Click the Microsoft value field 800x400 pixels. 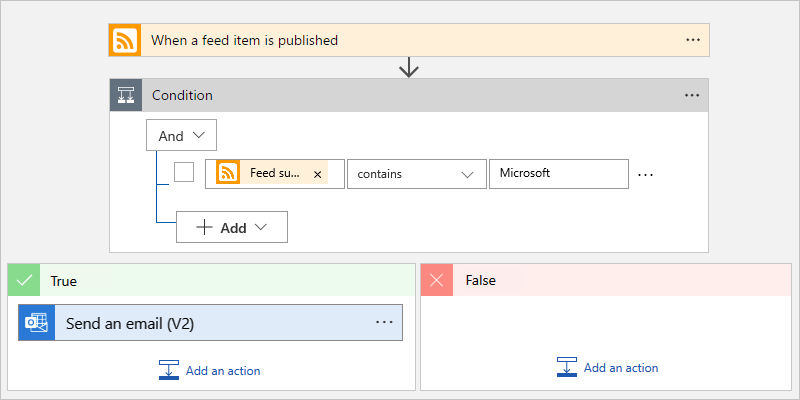pos(558,173)
